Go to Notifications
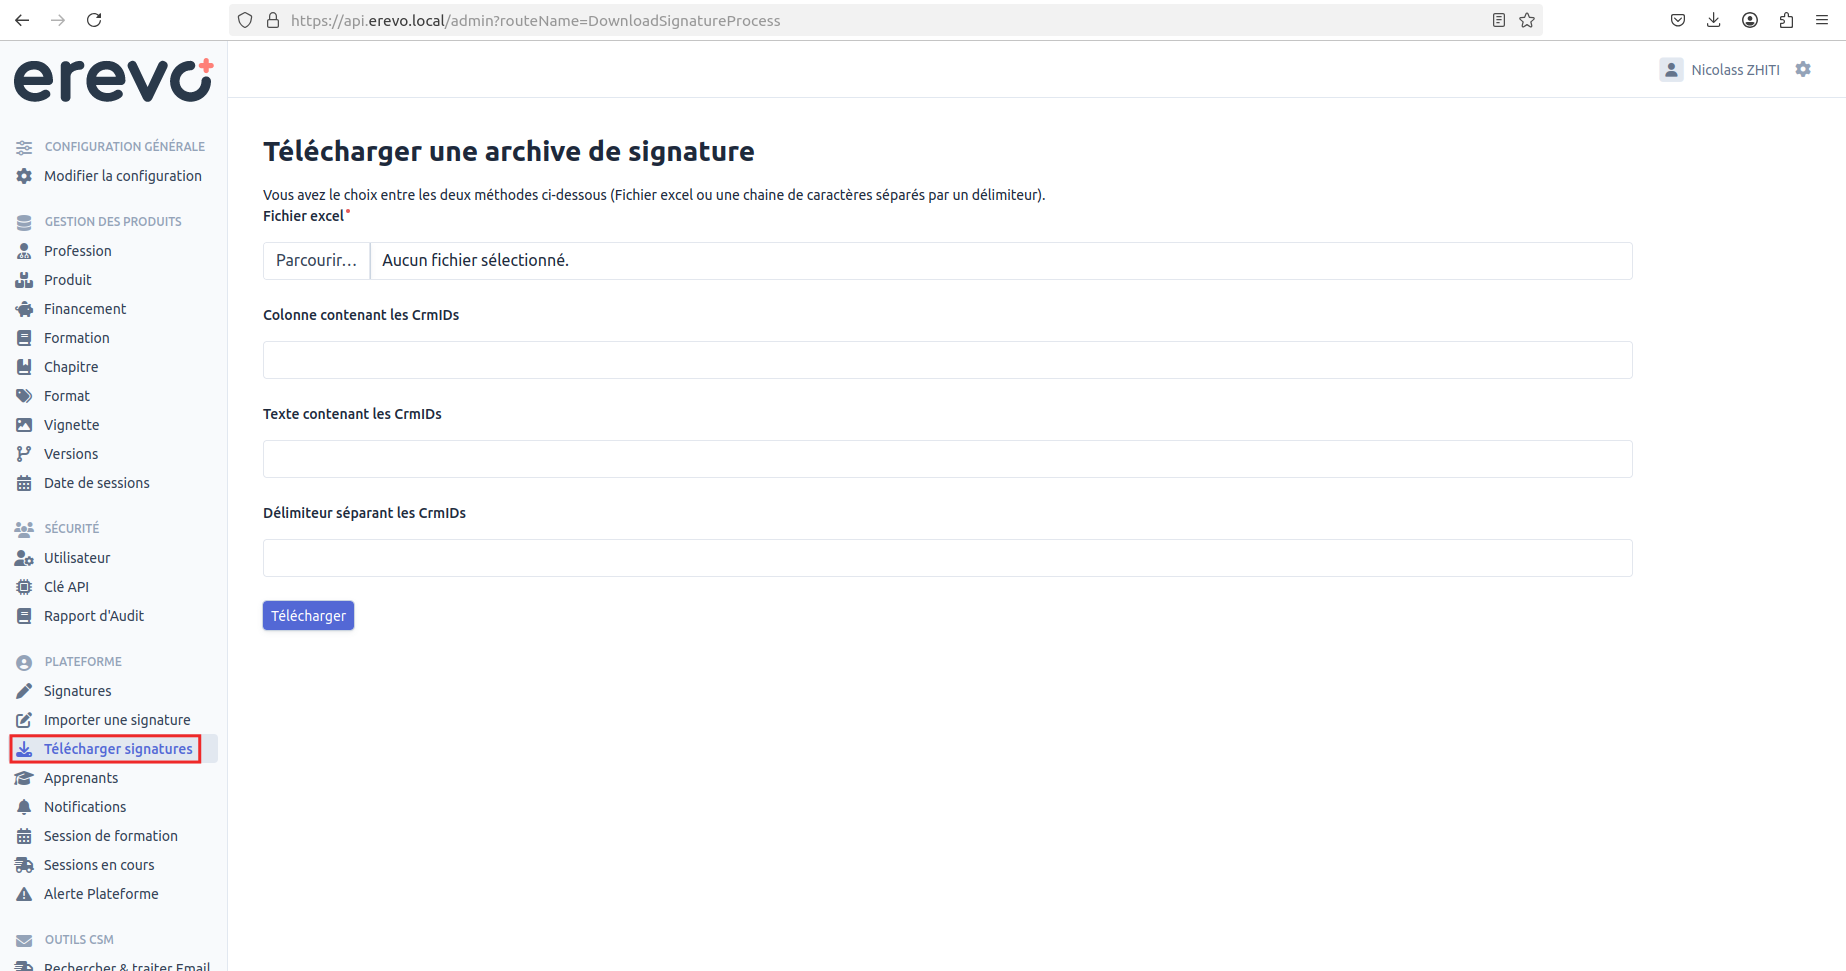Viewport: 1846px width, 971px height. coord(85,807)
